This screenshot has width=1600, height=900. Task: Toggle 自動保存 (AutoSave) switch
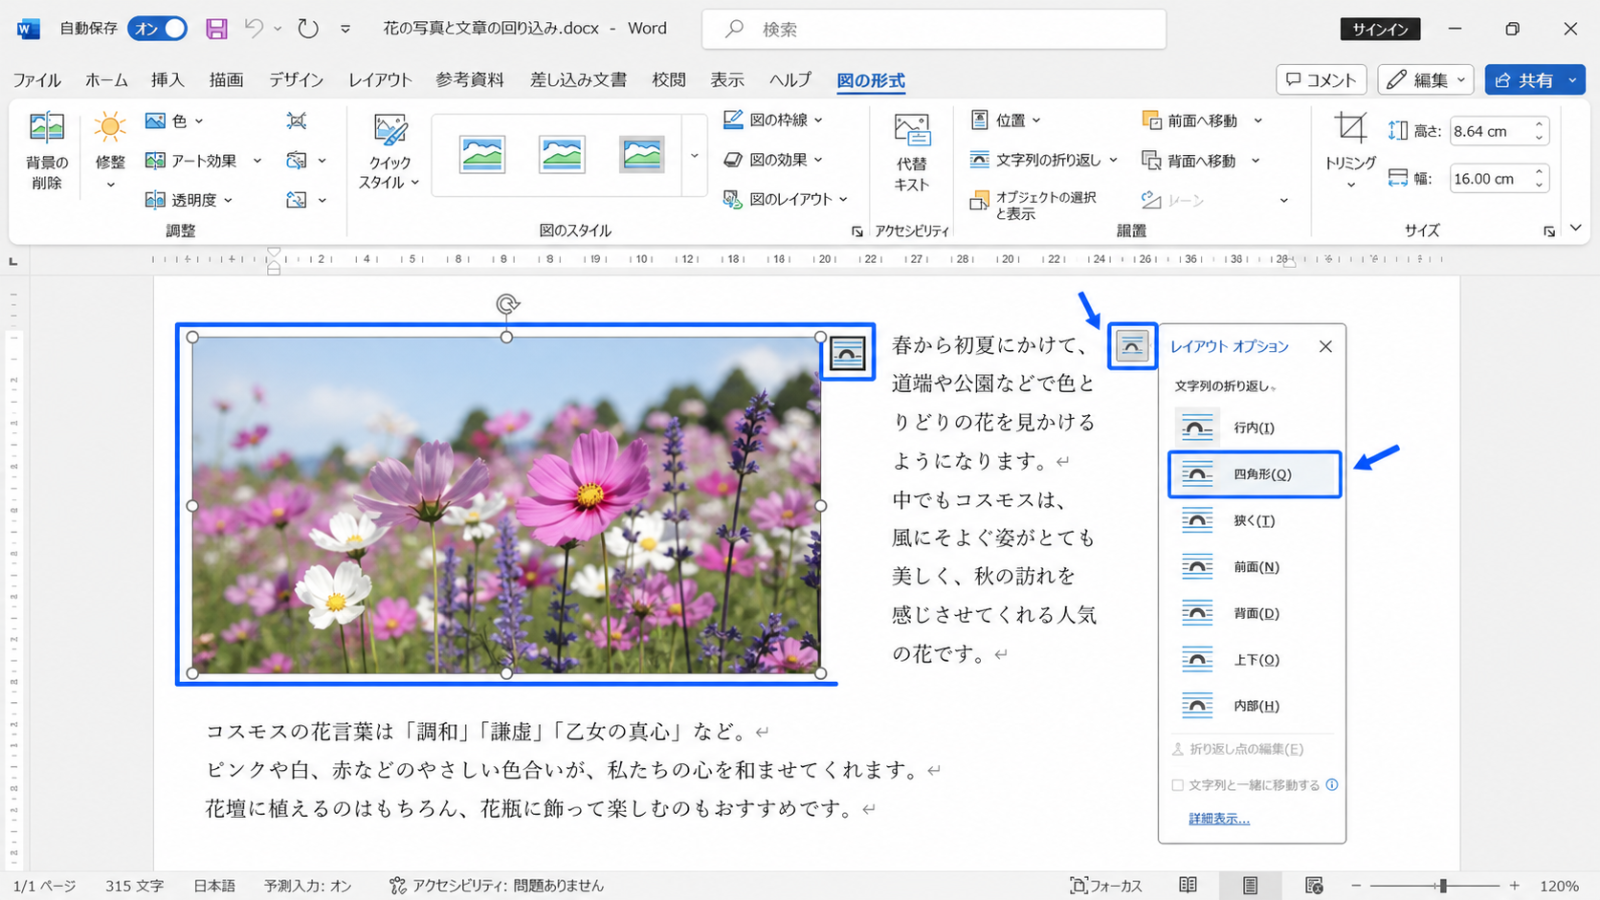click(158, 29)
